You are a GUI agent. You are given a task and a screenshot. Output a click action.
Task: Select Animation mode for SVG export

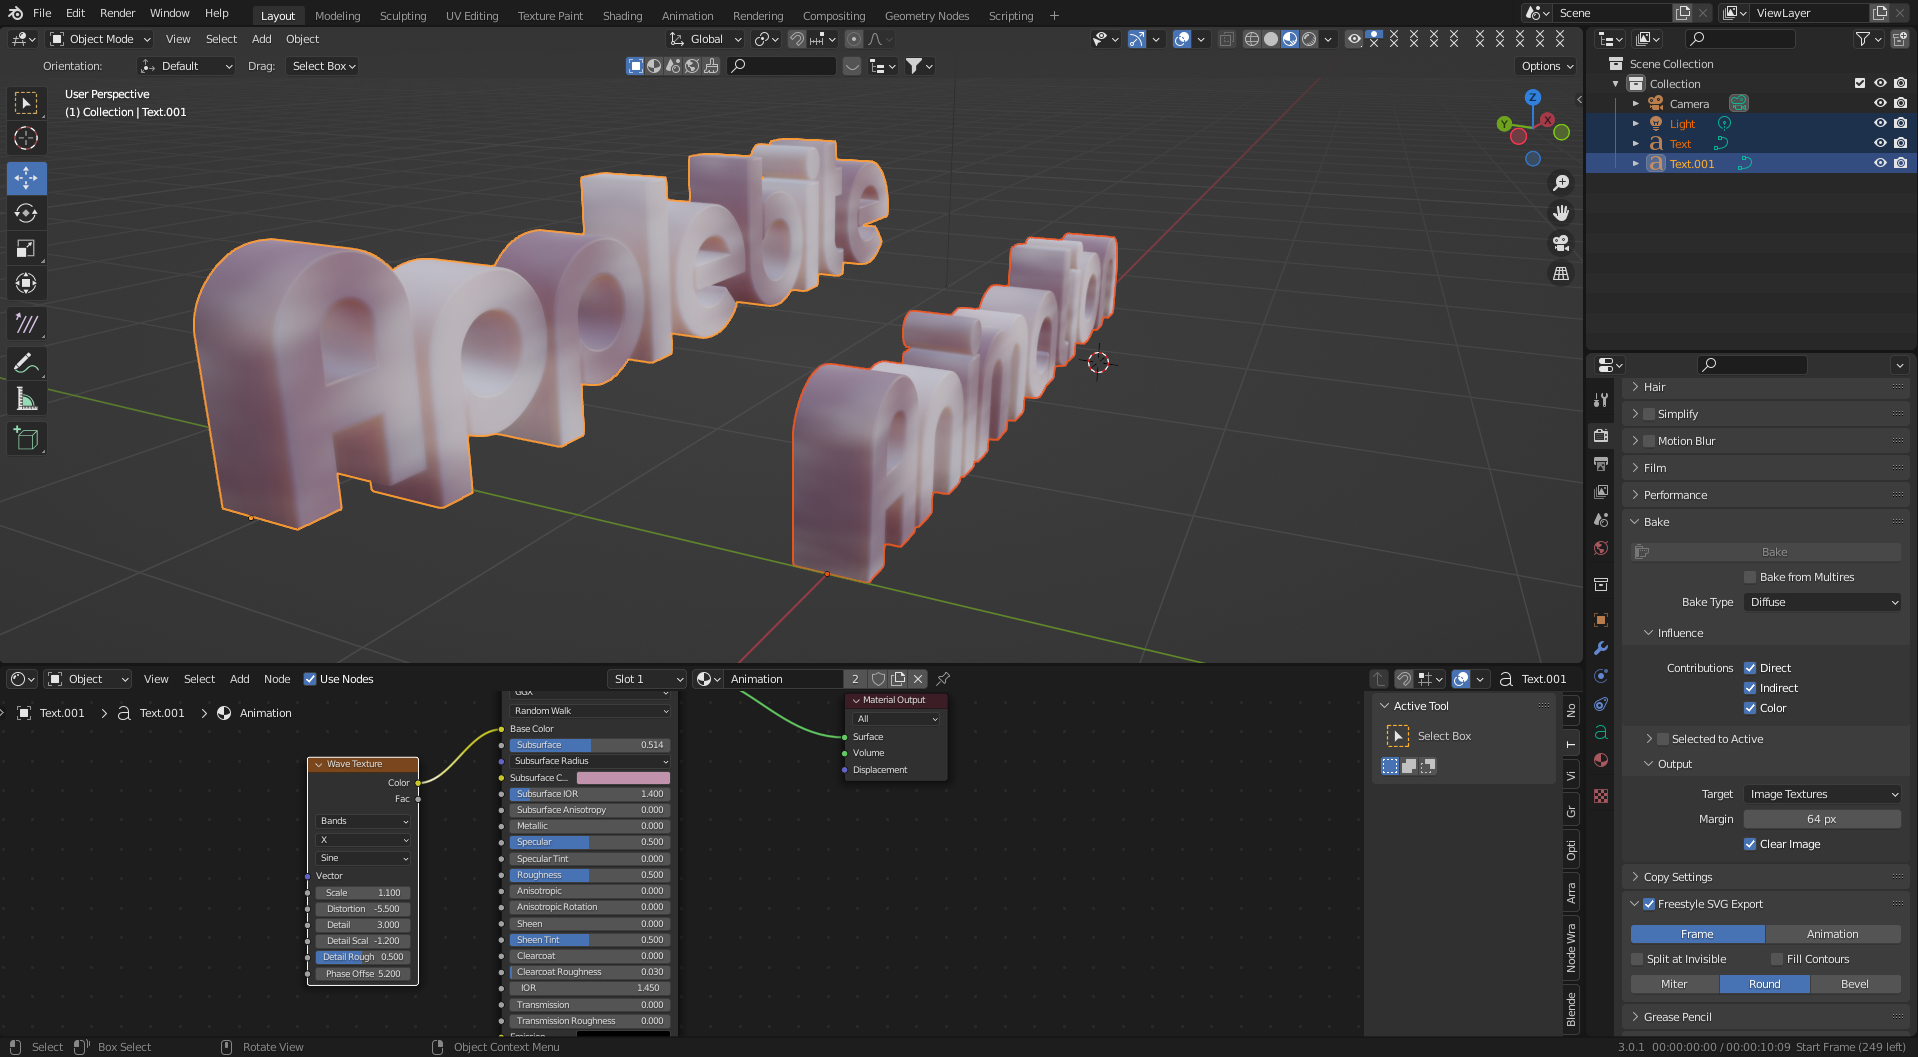tap(1833, 934)
